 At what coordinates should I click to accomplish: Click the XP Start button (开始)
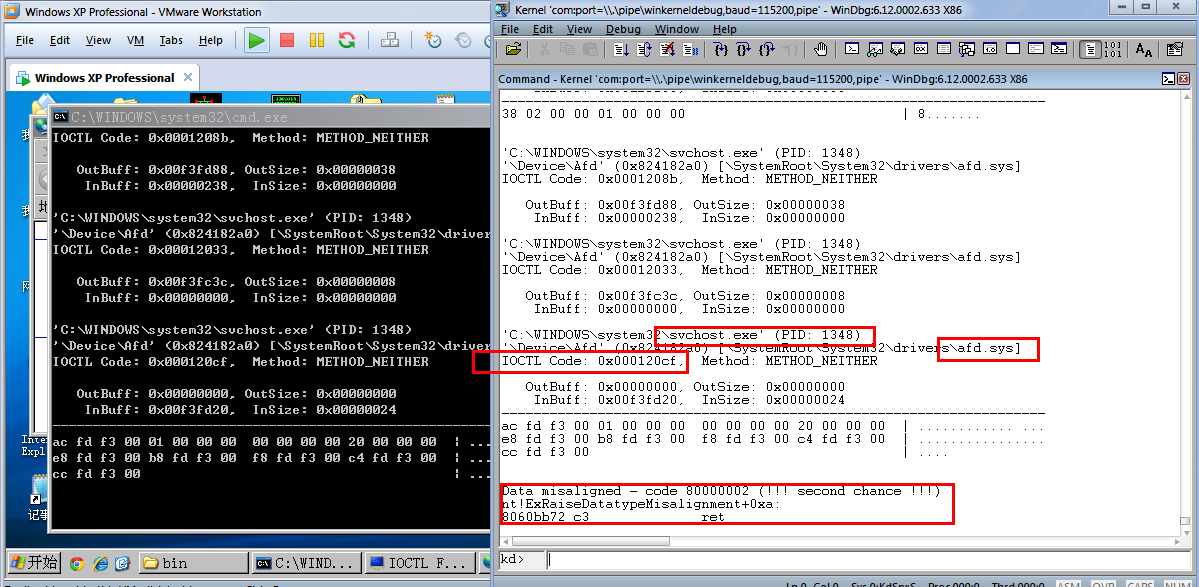pos(34,563)
